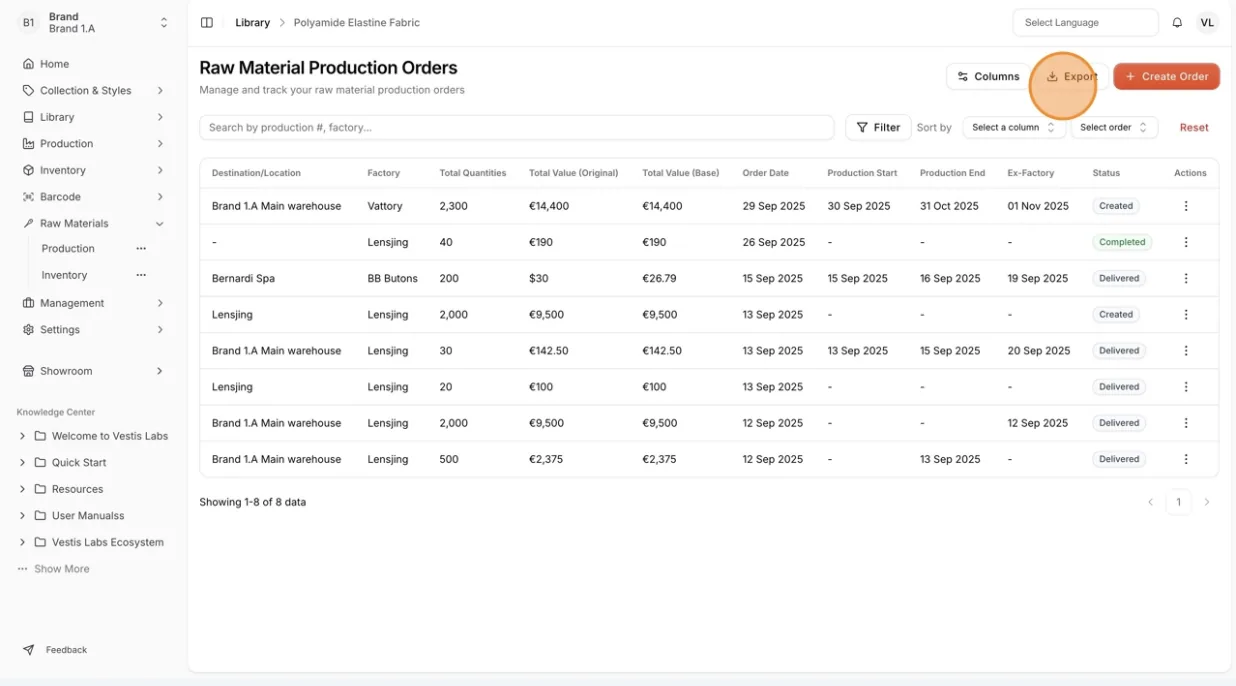Open actions menu for Vattory order row
1236x686 pixels.
1186,206
